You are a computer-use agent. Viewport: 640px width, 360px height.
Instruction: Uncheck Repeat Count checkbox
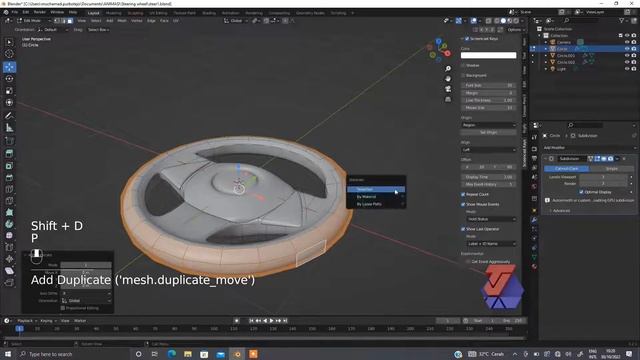click(463, 194)
